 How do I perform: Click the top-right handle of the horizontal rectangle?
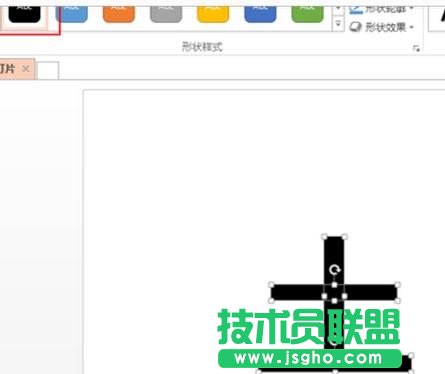[x=397, y=285]
